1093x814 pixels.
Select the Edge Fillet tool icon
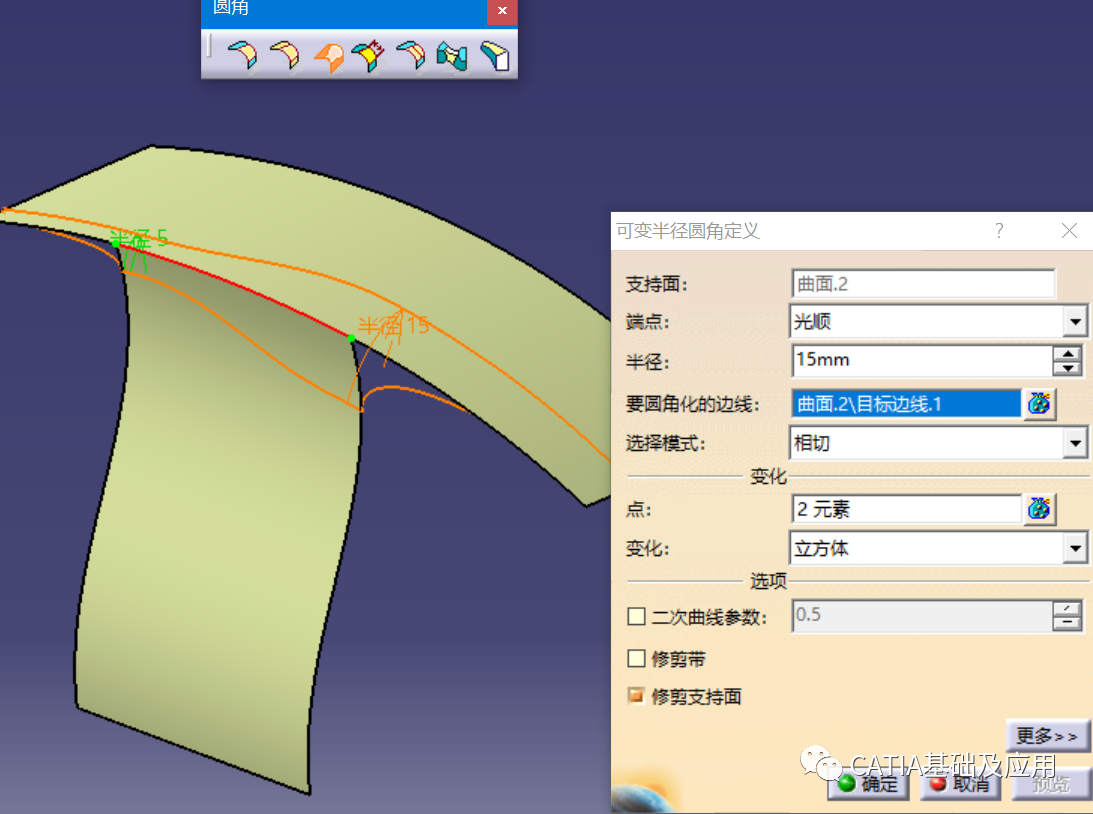tap(284, 55)
